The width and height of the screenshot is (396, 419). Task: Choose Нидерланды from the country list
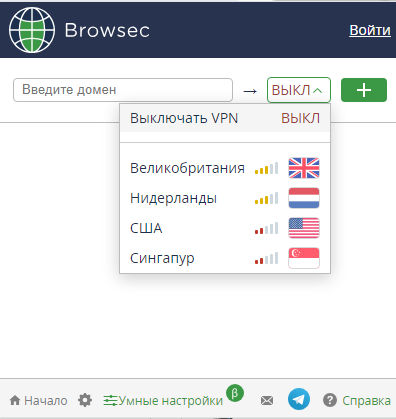[x=225, y=198]
